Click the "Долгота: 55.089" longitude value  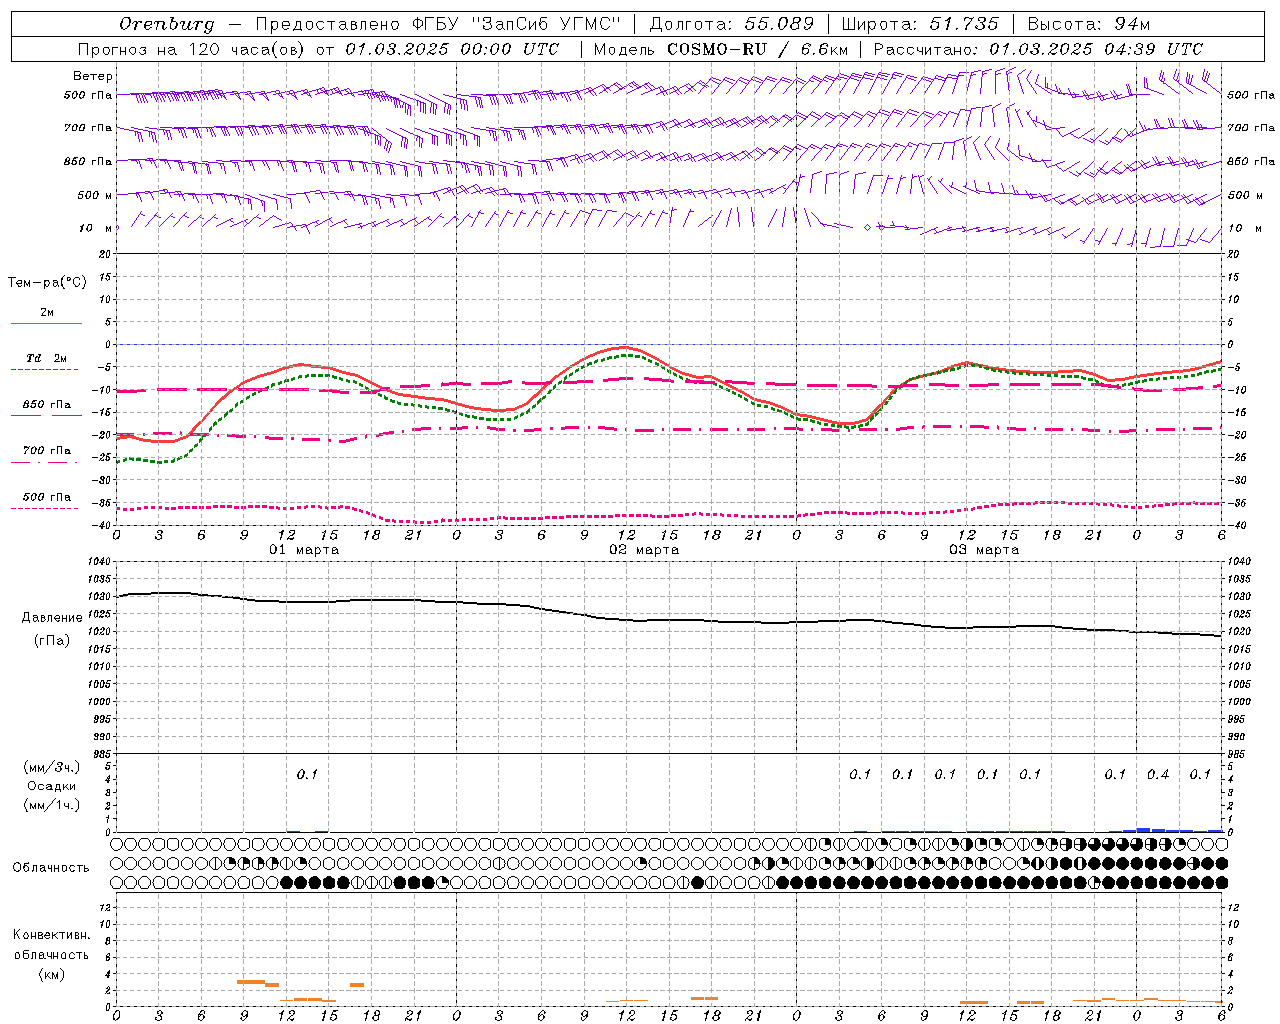click(732, 24)
